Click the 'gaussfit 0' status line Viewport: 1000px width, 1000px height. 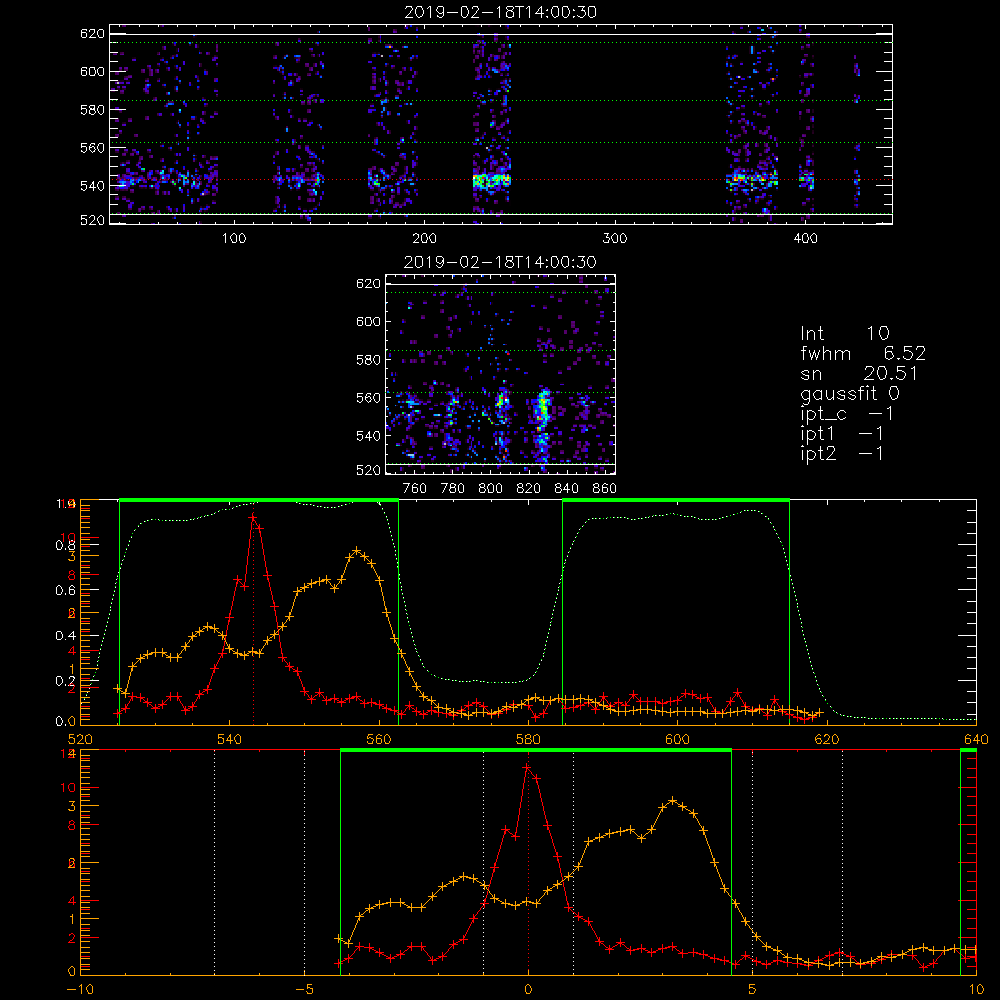pos(850,393)
